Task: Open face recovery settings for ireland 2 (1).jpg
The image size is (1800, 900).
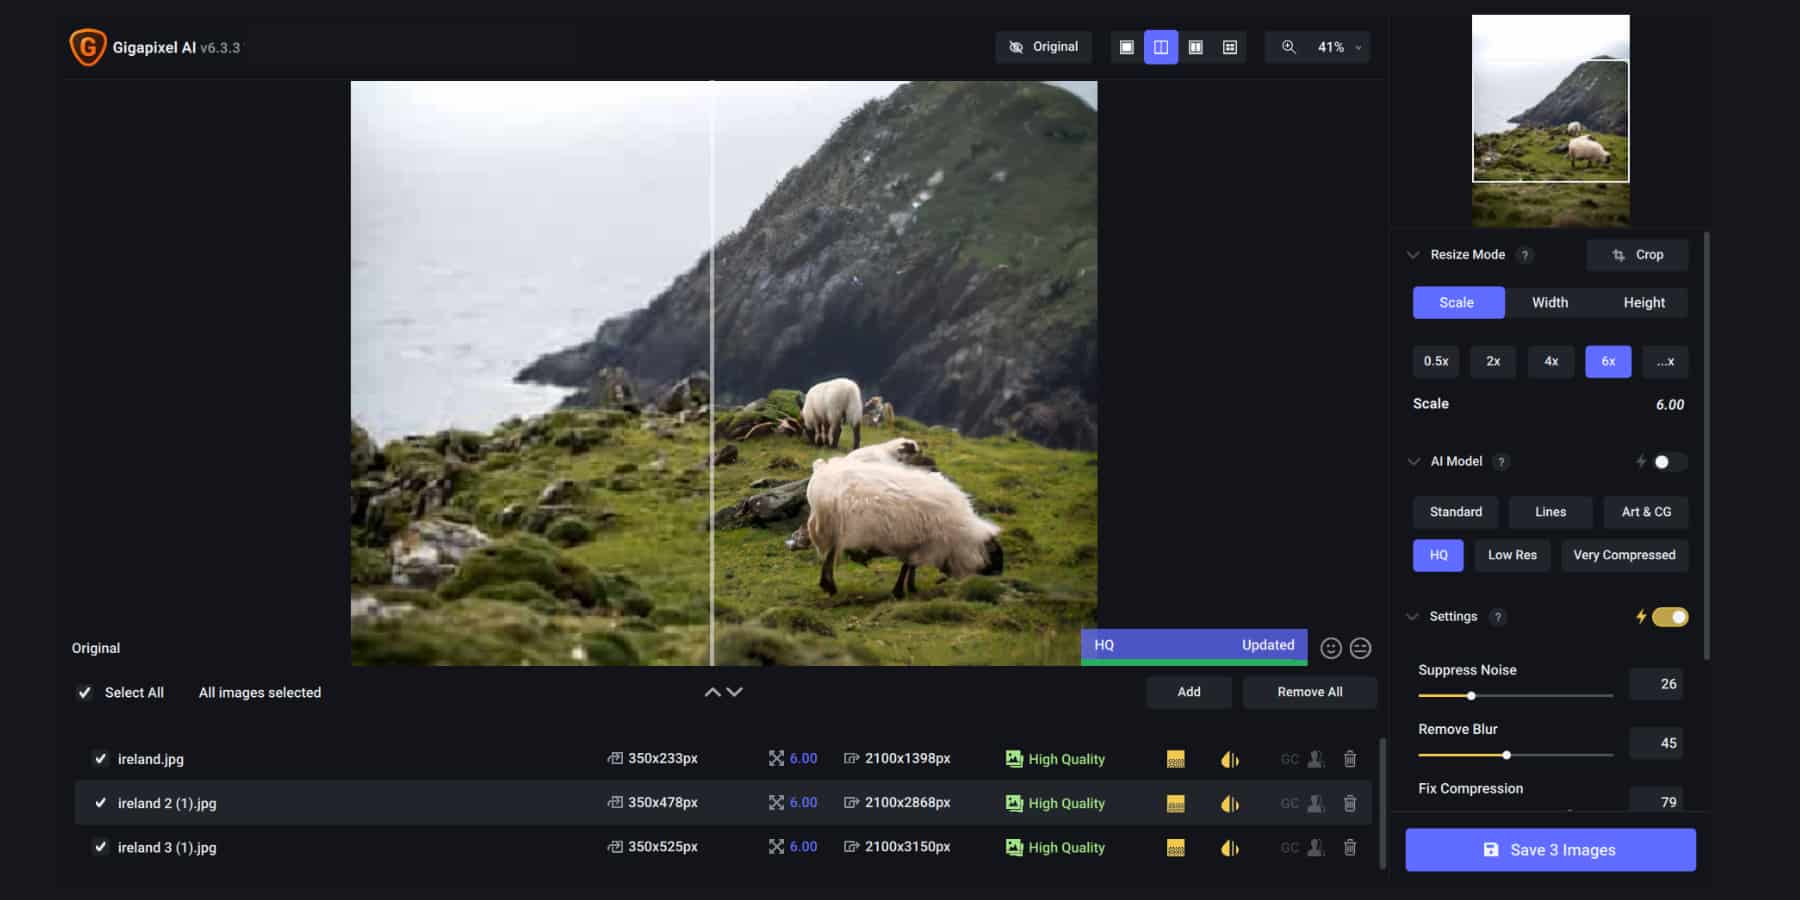Action: (x=1315, y=803)
